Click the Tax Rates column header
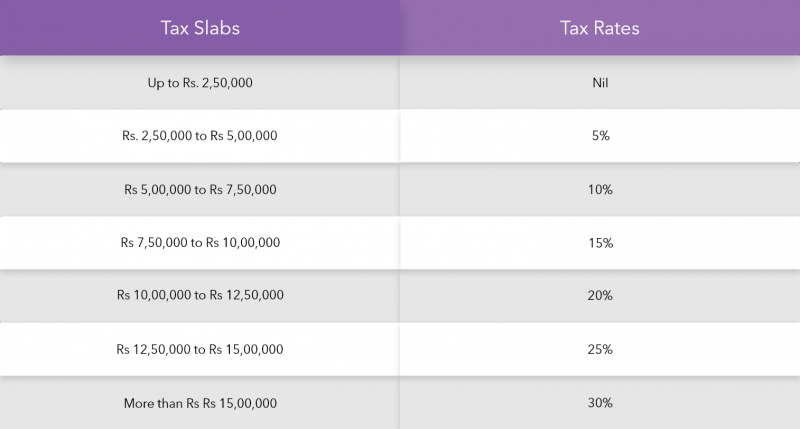Screen dimensions: 800x429 tap(600, 28)
